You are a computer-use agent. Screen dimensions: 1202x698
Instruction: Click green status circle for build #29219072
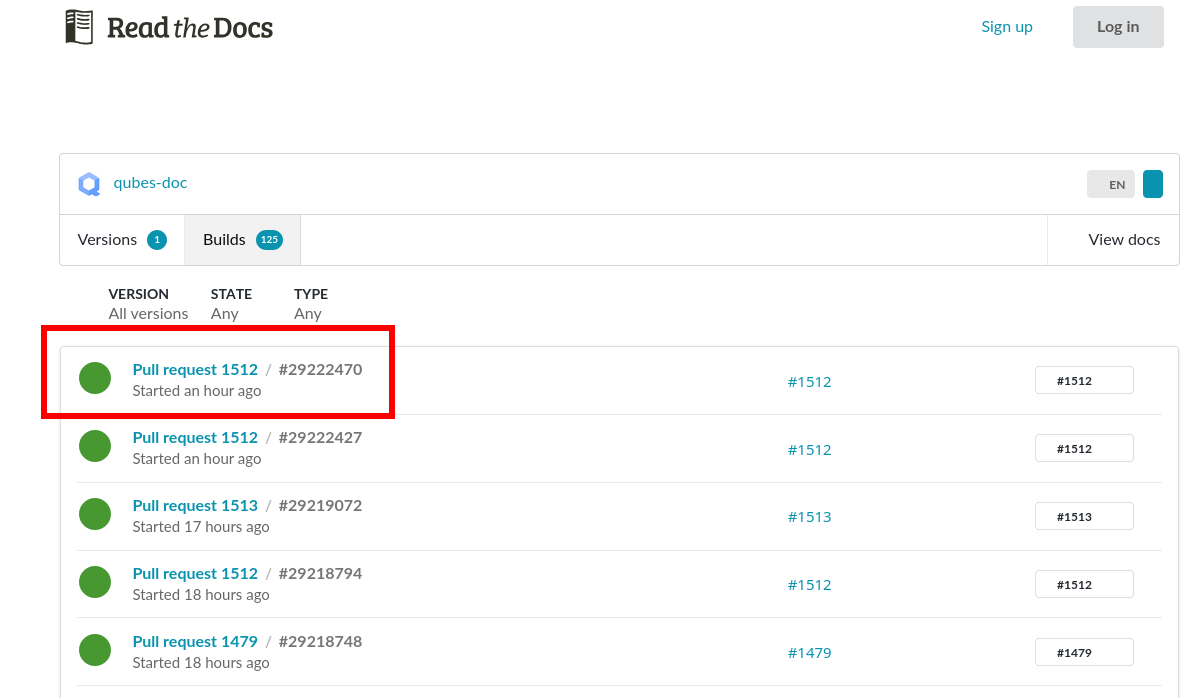(95, 514)
